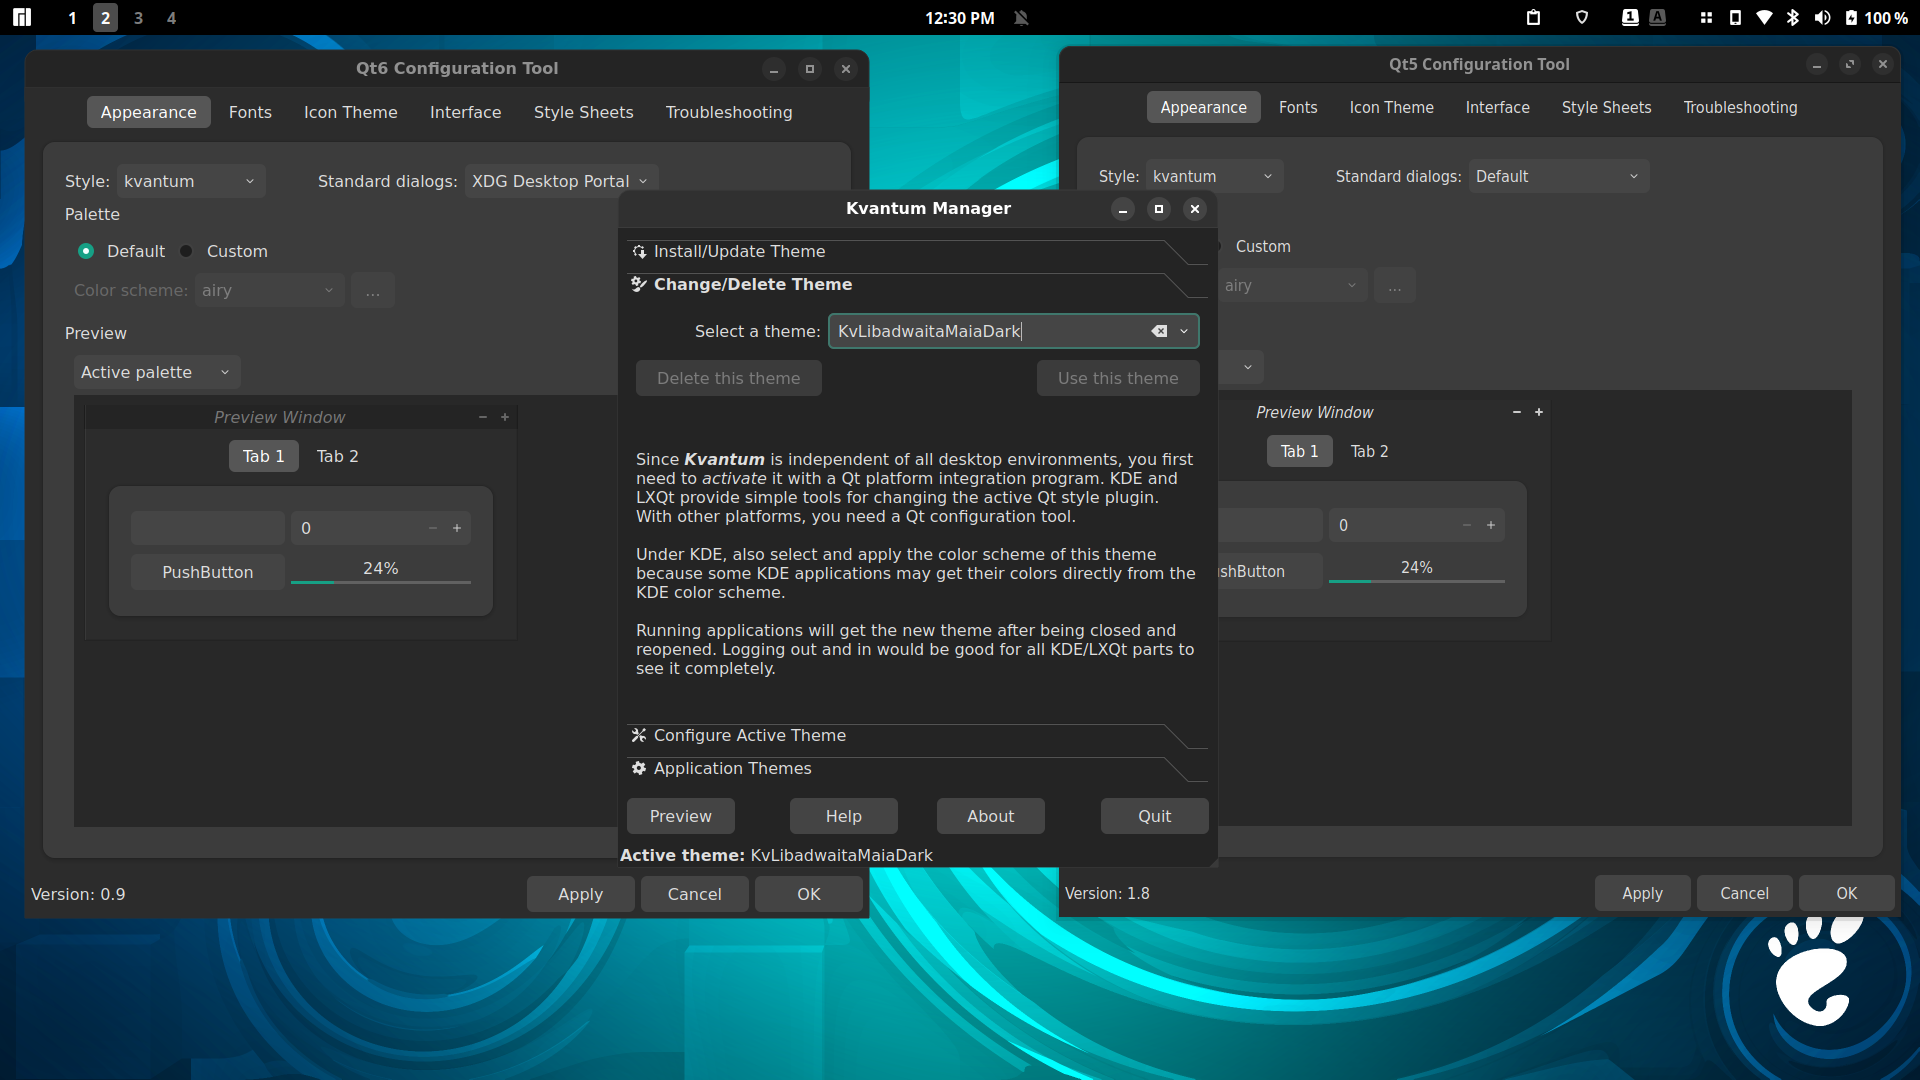Open the Qt5 color scheme airy dropdown

click(1291, 285)
